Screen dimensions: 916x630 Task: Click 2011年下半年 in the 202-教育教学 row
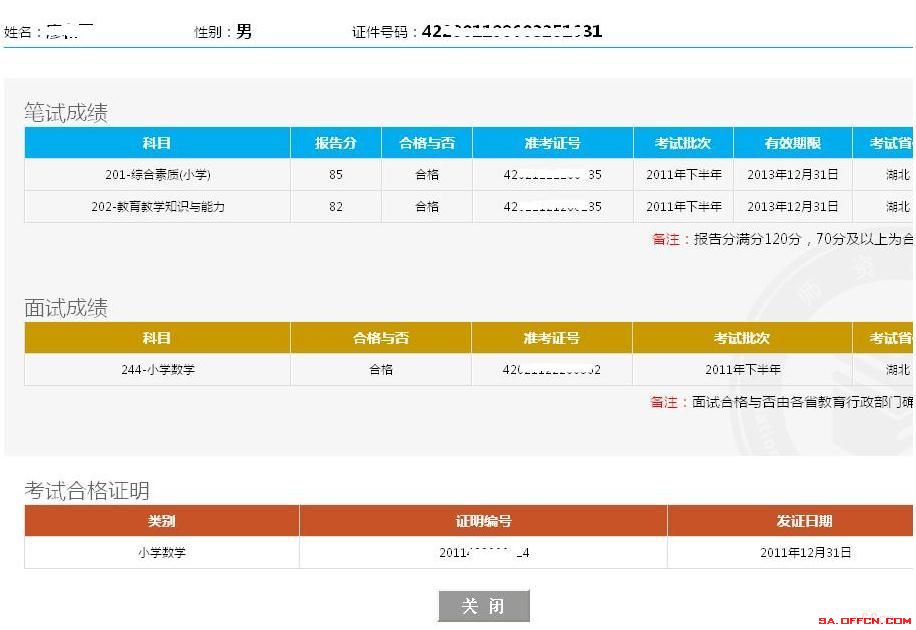tap(684, 206)
